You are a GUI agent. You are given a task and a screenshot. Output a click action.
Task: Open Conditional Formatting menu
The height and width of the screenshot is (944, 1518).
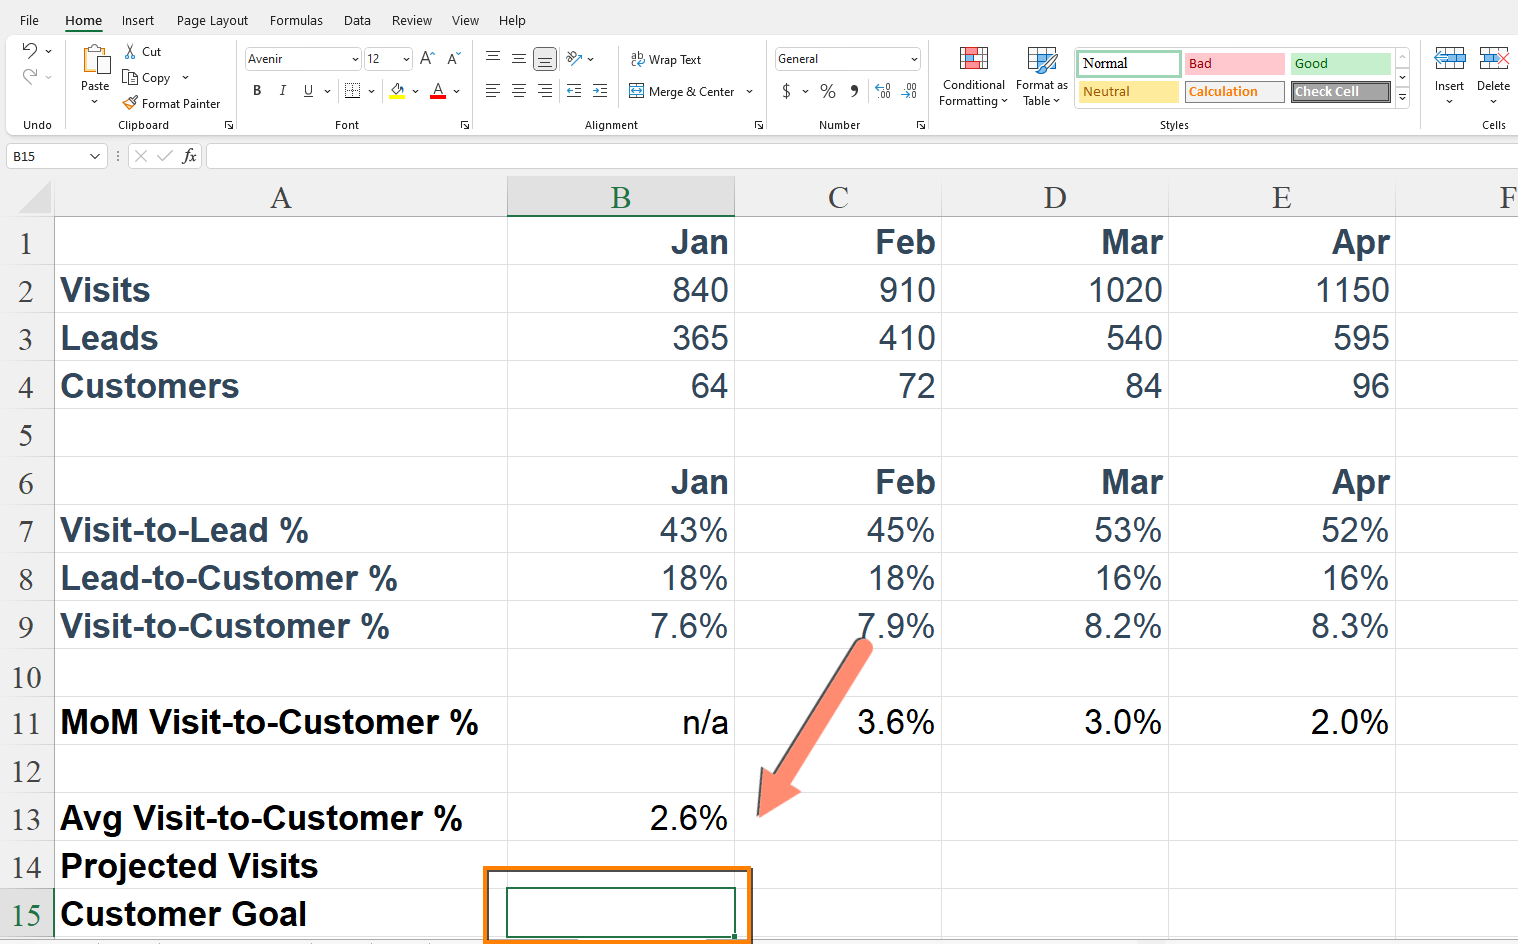pos(974,76)
